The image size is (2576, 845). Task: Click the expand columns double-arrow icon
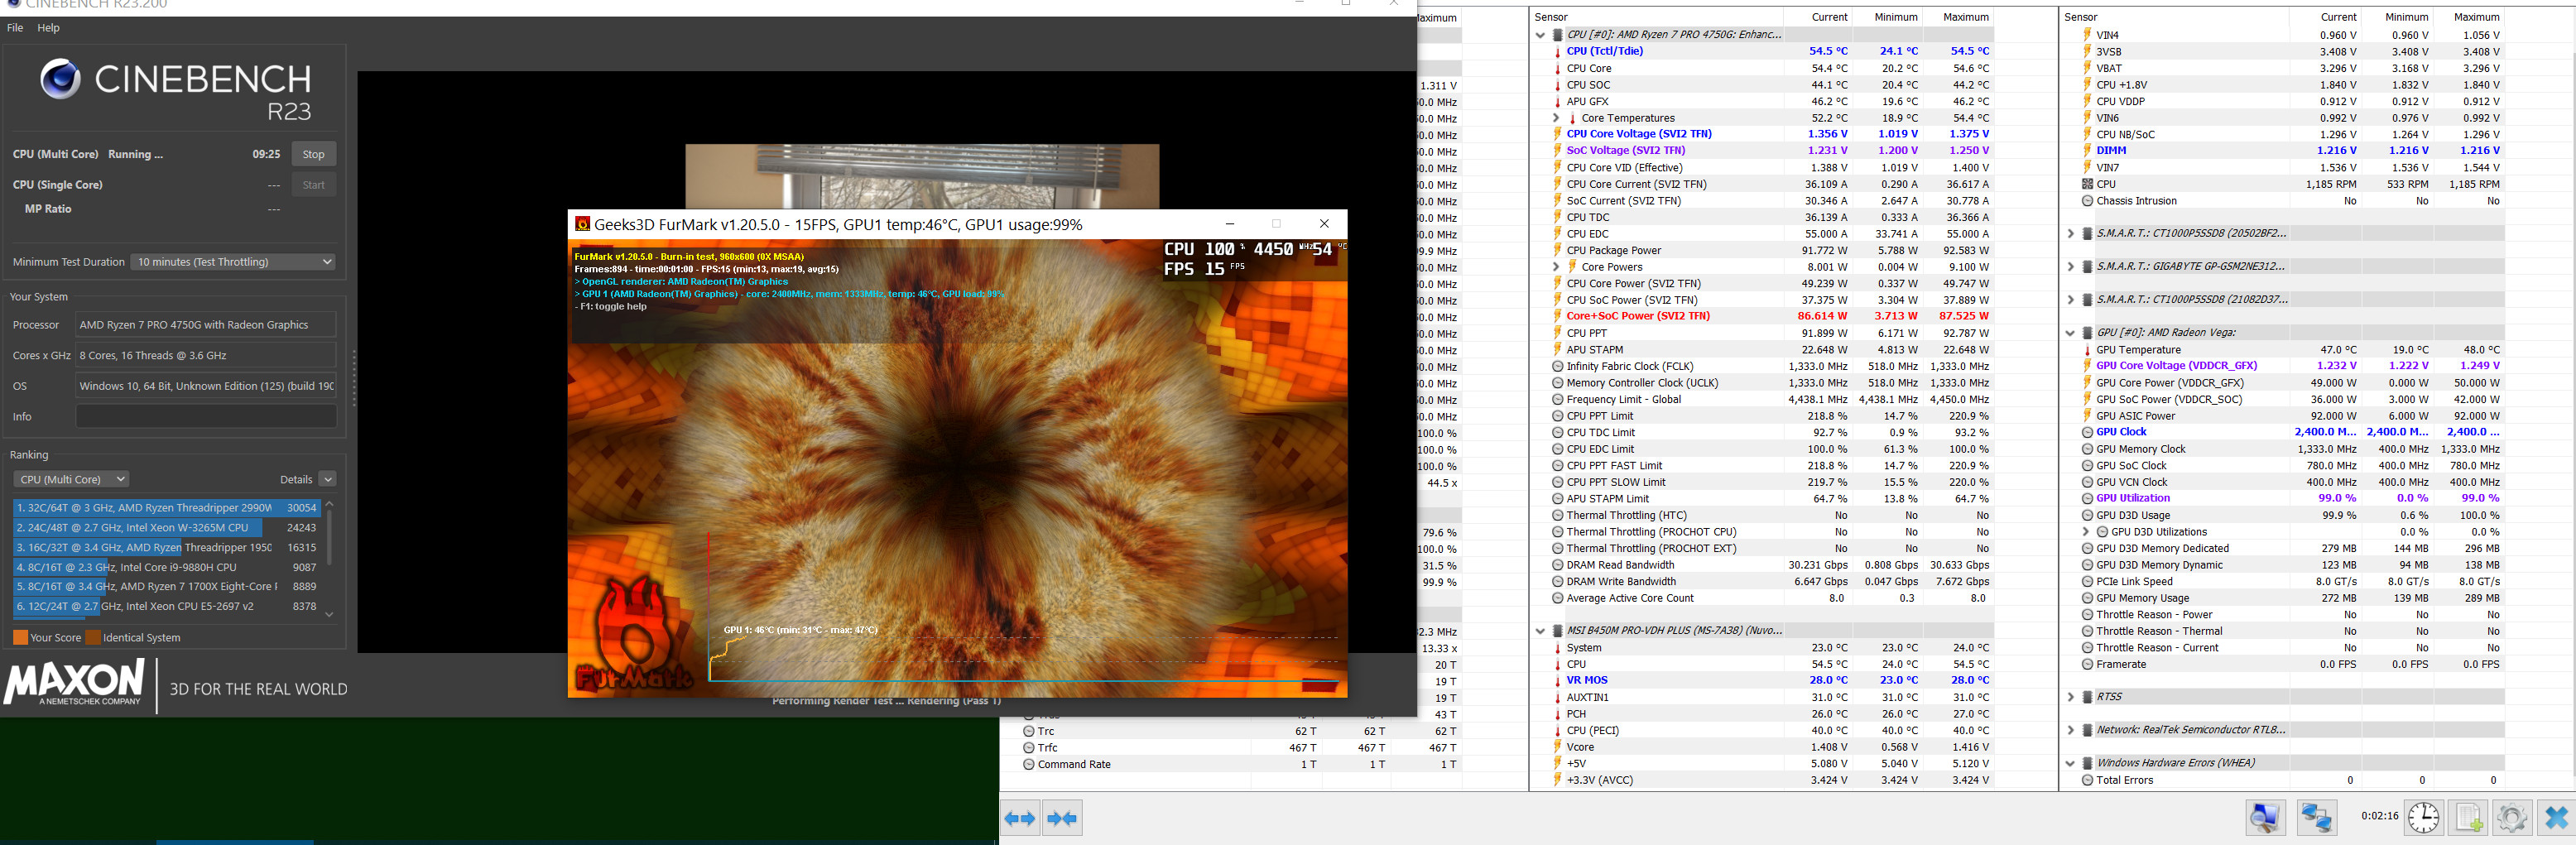pos(1020,818)
